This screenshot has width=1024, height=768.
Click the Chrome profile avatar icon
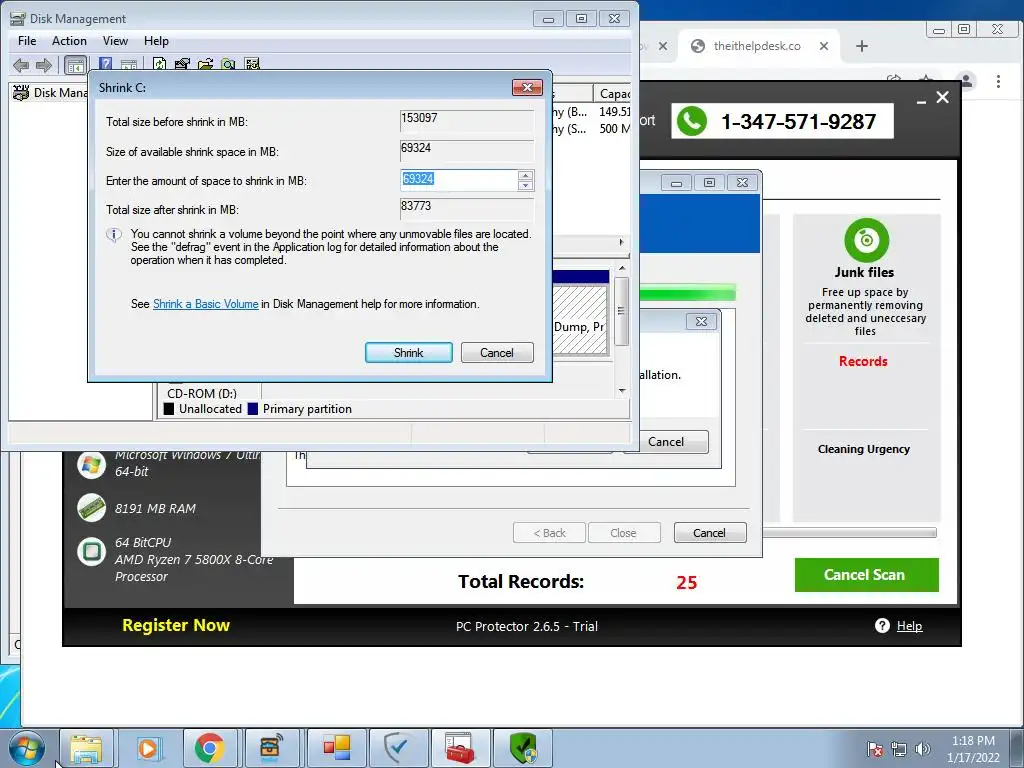(966, 82)
